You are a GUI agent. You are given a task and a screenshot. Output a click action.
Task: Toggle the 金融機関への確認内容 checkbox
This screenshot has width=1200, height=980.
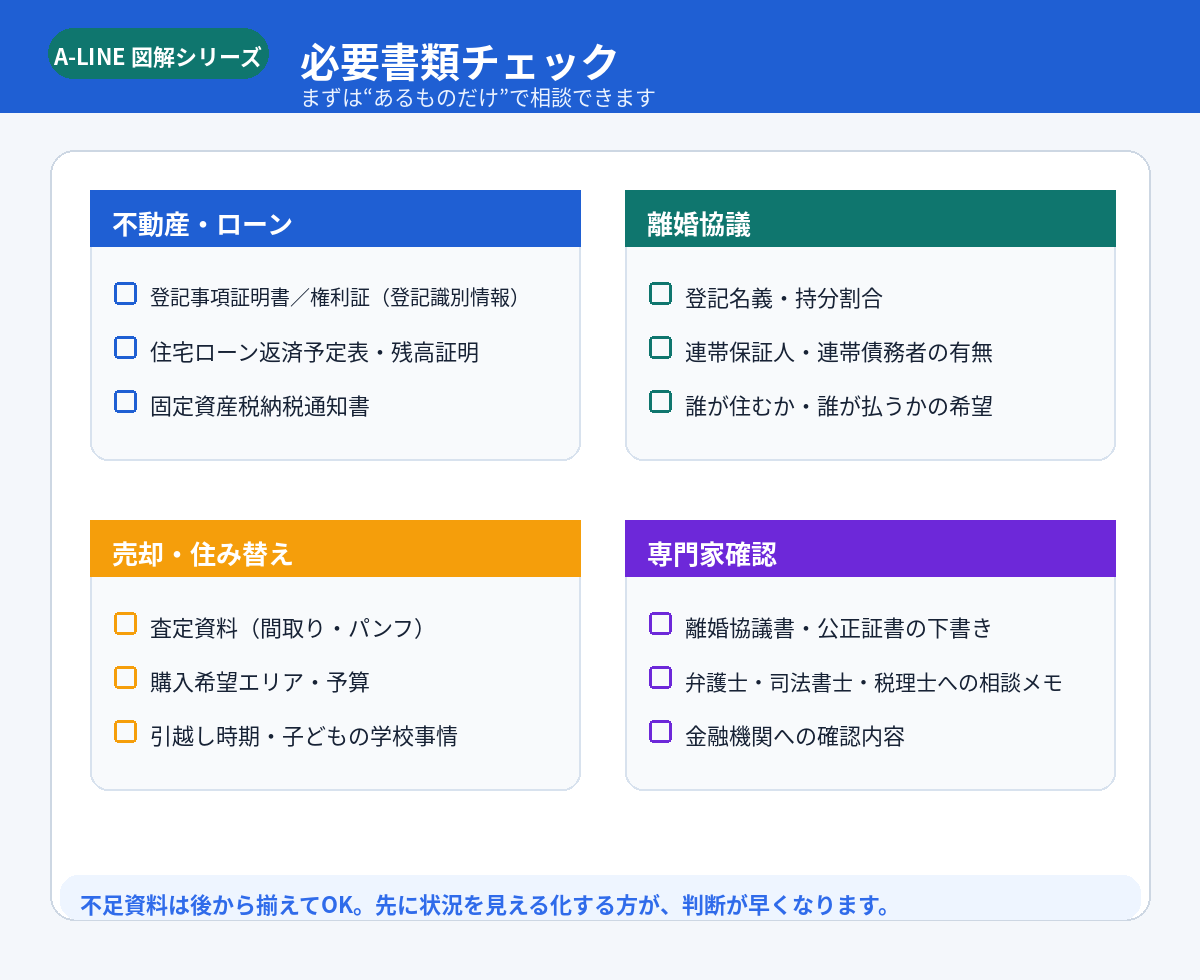tap(660, 732)
